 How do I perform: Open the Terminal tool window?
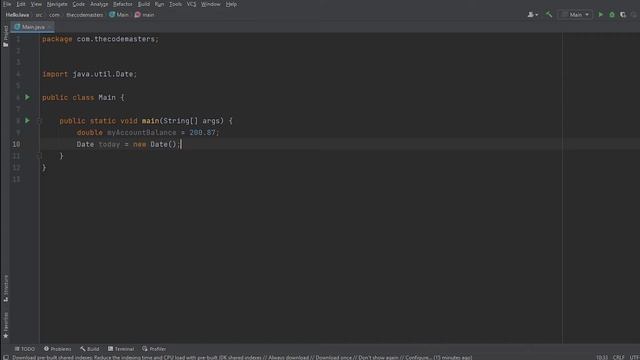[121, 349]
